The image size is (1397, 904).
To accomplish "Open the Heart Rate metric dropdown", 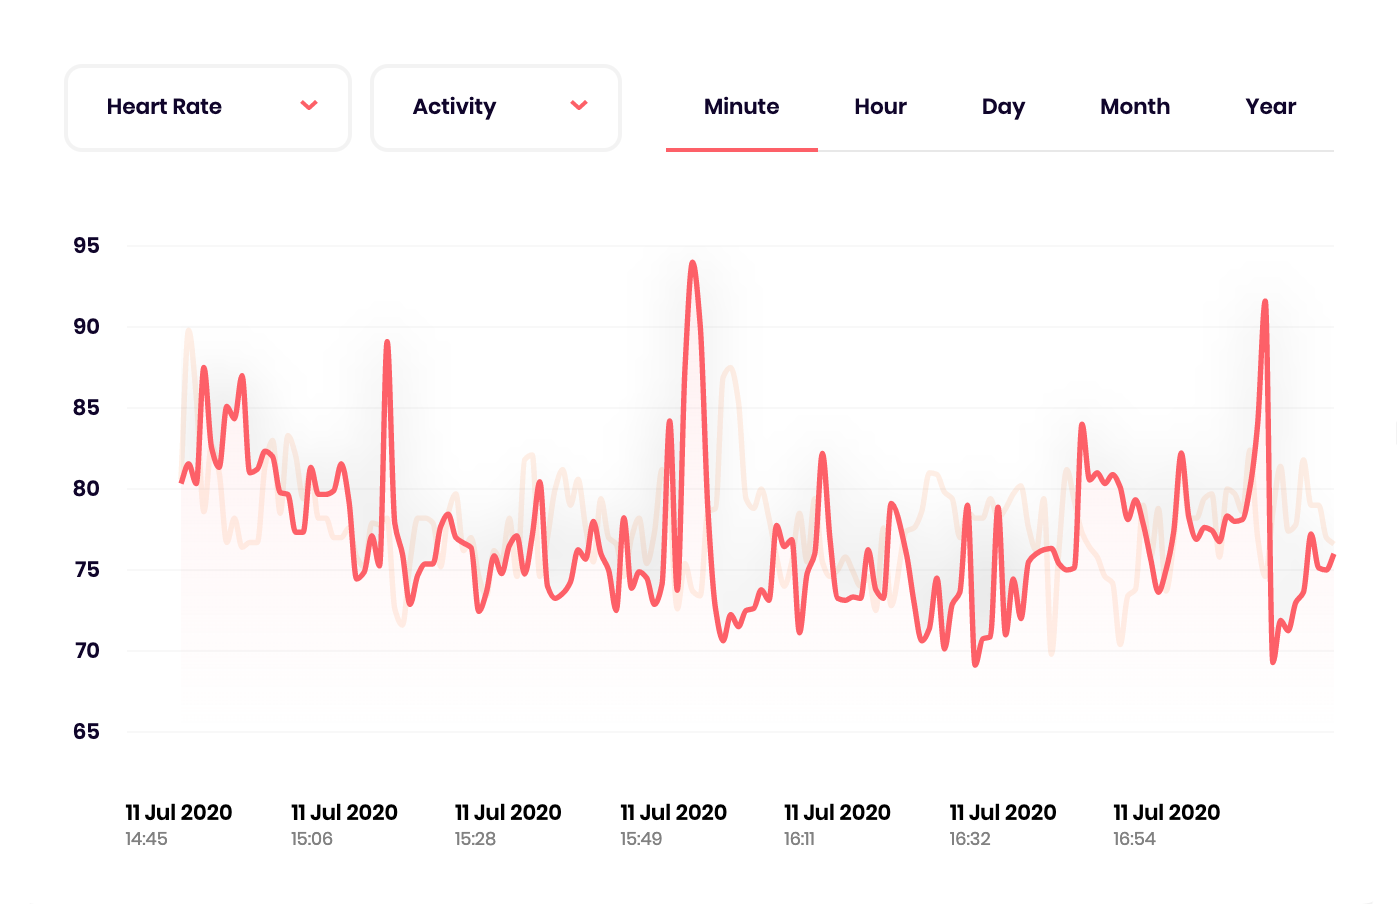I will coord(207,107).
